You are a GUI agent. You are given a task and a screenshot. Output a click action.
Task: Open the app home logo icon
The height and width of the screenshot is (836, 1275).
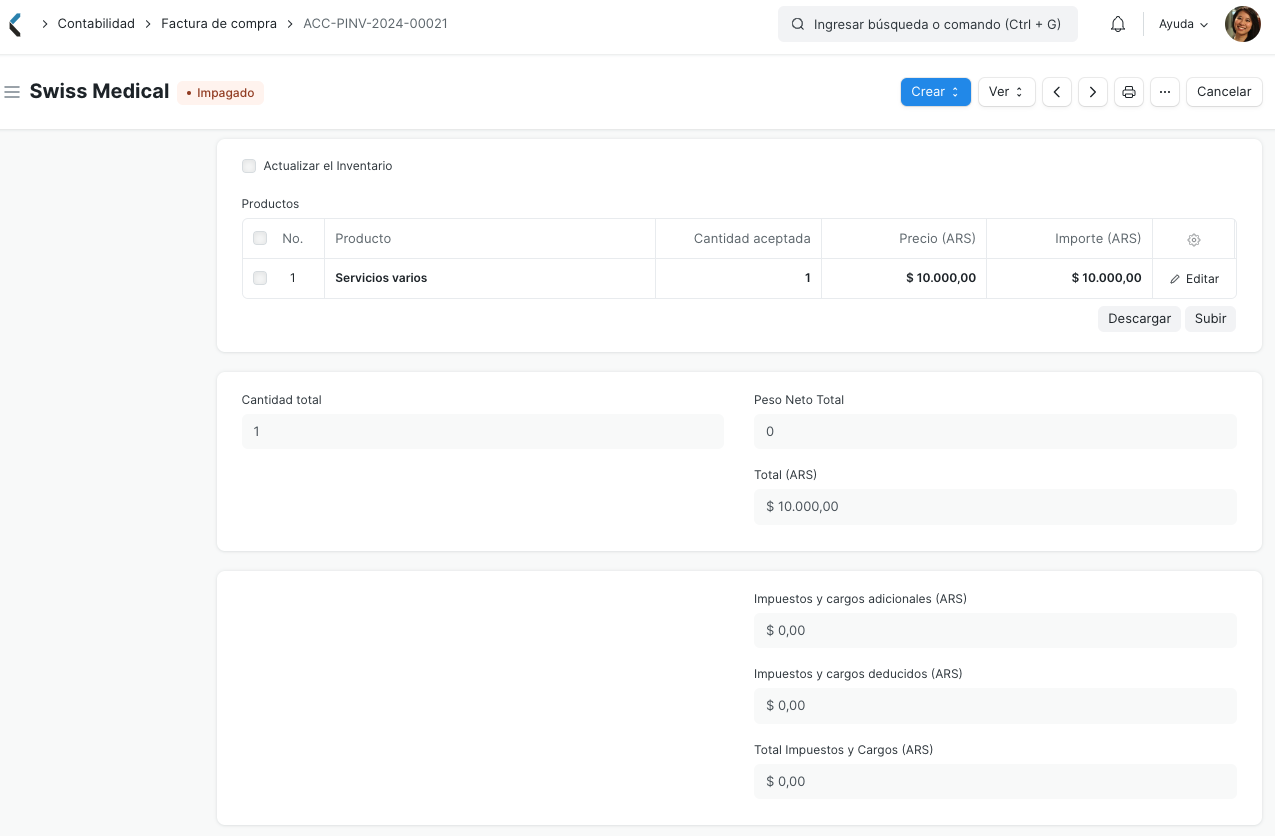14,24
